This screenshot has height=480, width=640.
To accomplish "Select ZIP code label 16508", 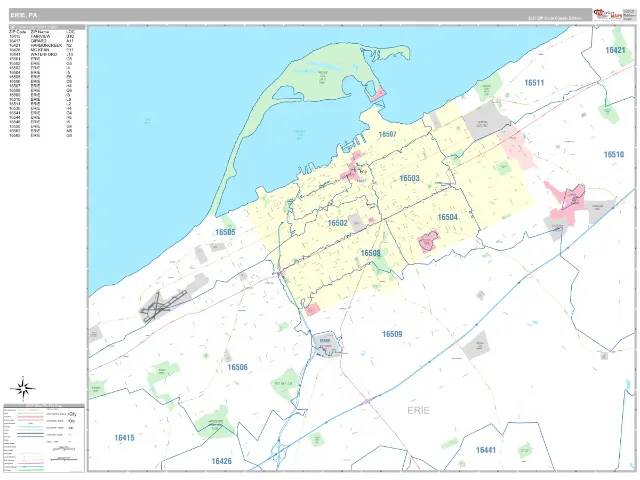I will coord(370,253).
